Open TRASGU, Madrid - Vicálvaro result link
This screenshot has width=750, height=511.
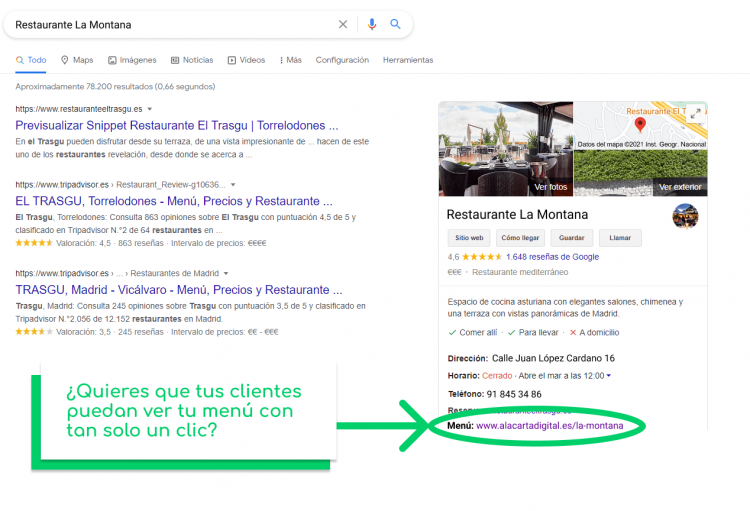coord(179,290)
